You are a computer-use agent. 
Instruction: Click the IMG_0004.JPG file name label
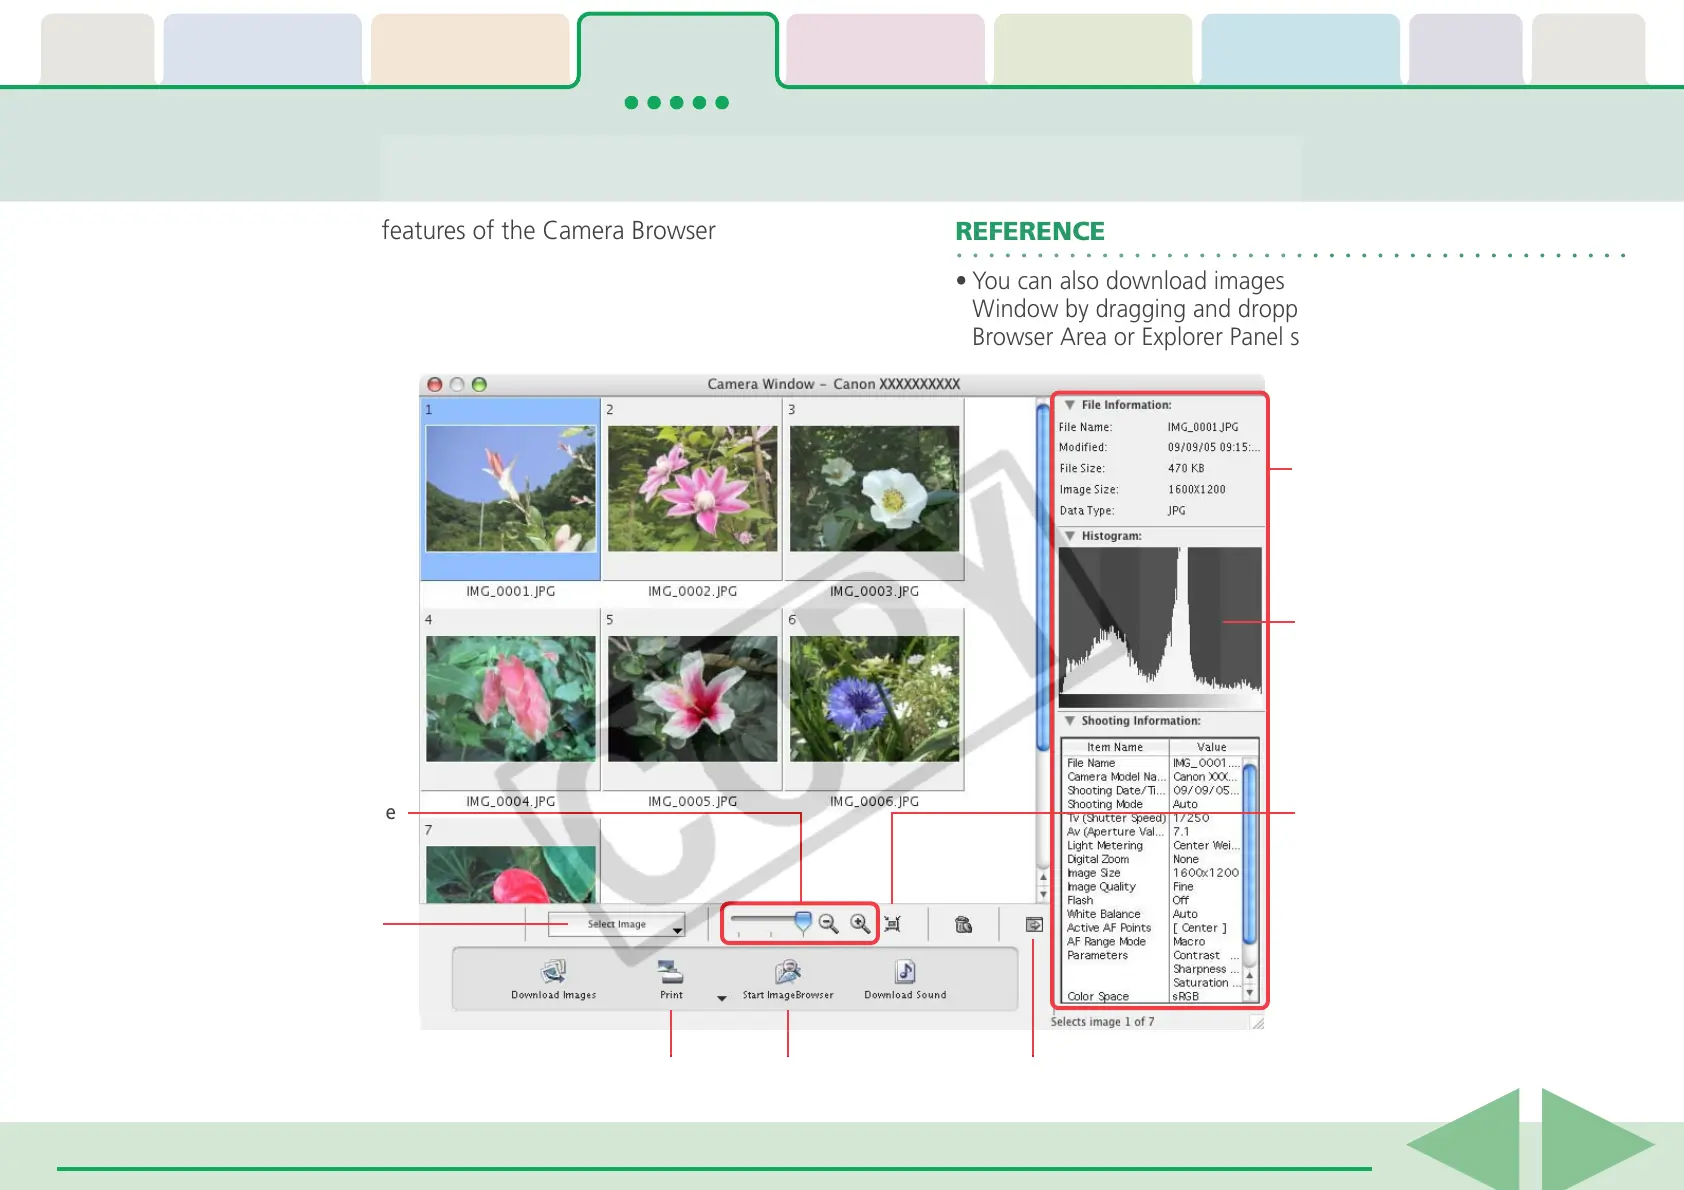tap(511, 801)
